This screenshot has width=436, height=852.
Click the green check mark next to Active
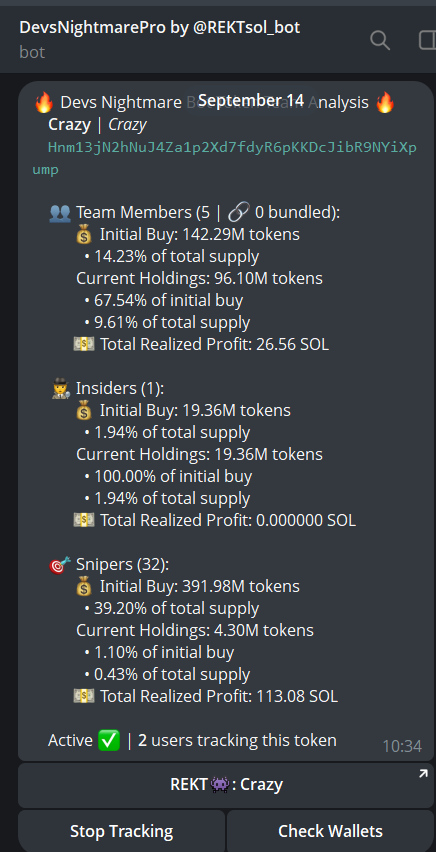109,741
